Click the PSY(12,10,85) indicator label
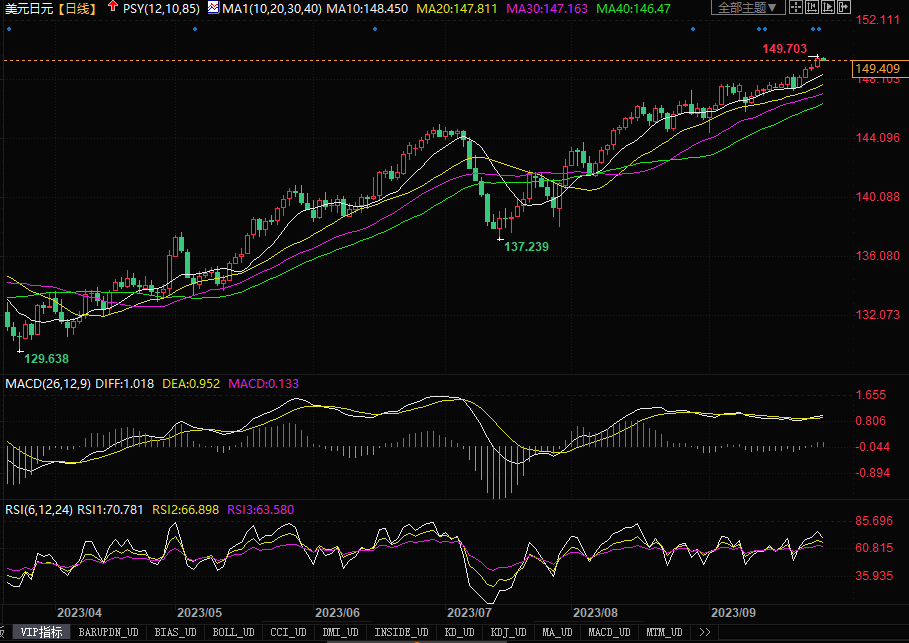The width and height of the screenshot is (909, 643). 161,8
